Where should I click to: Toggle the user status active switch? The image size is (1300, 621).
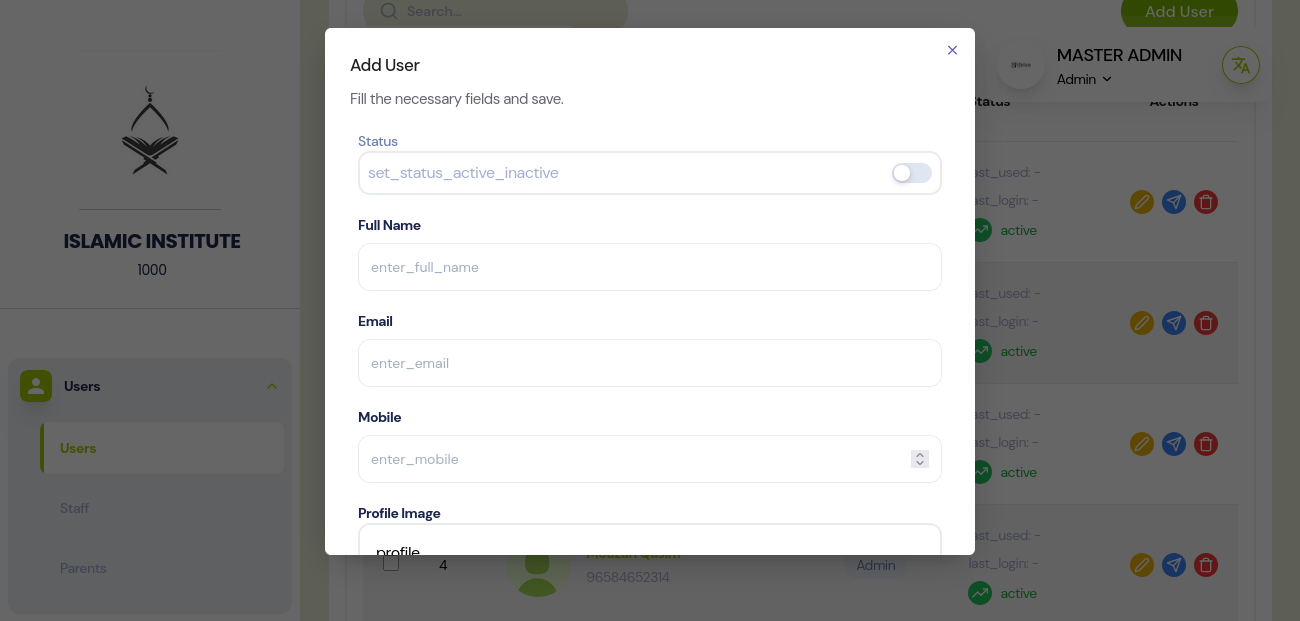pyautogui.click(x=911, y=173)
